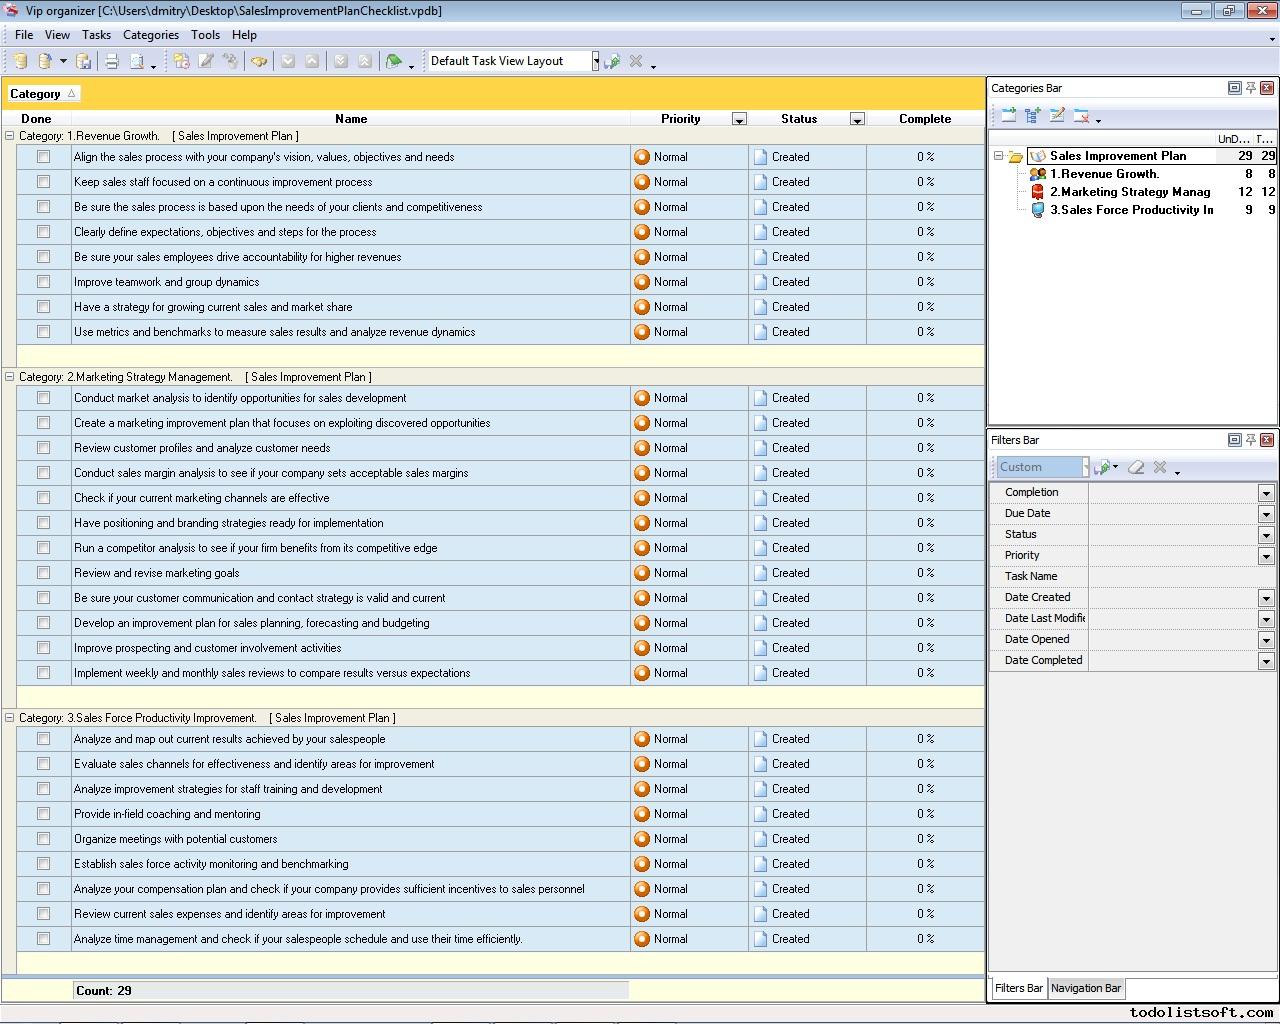
Task: Click the add subcategory tree icon
Action: click(1032, 116)
